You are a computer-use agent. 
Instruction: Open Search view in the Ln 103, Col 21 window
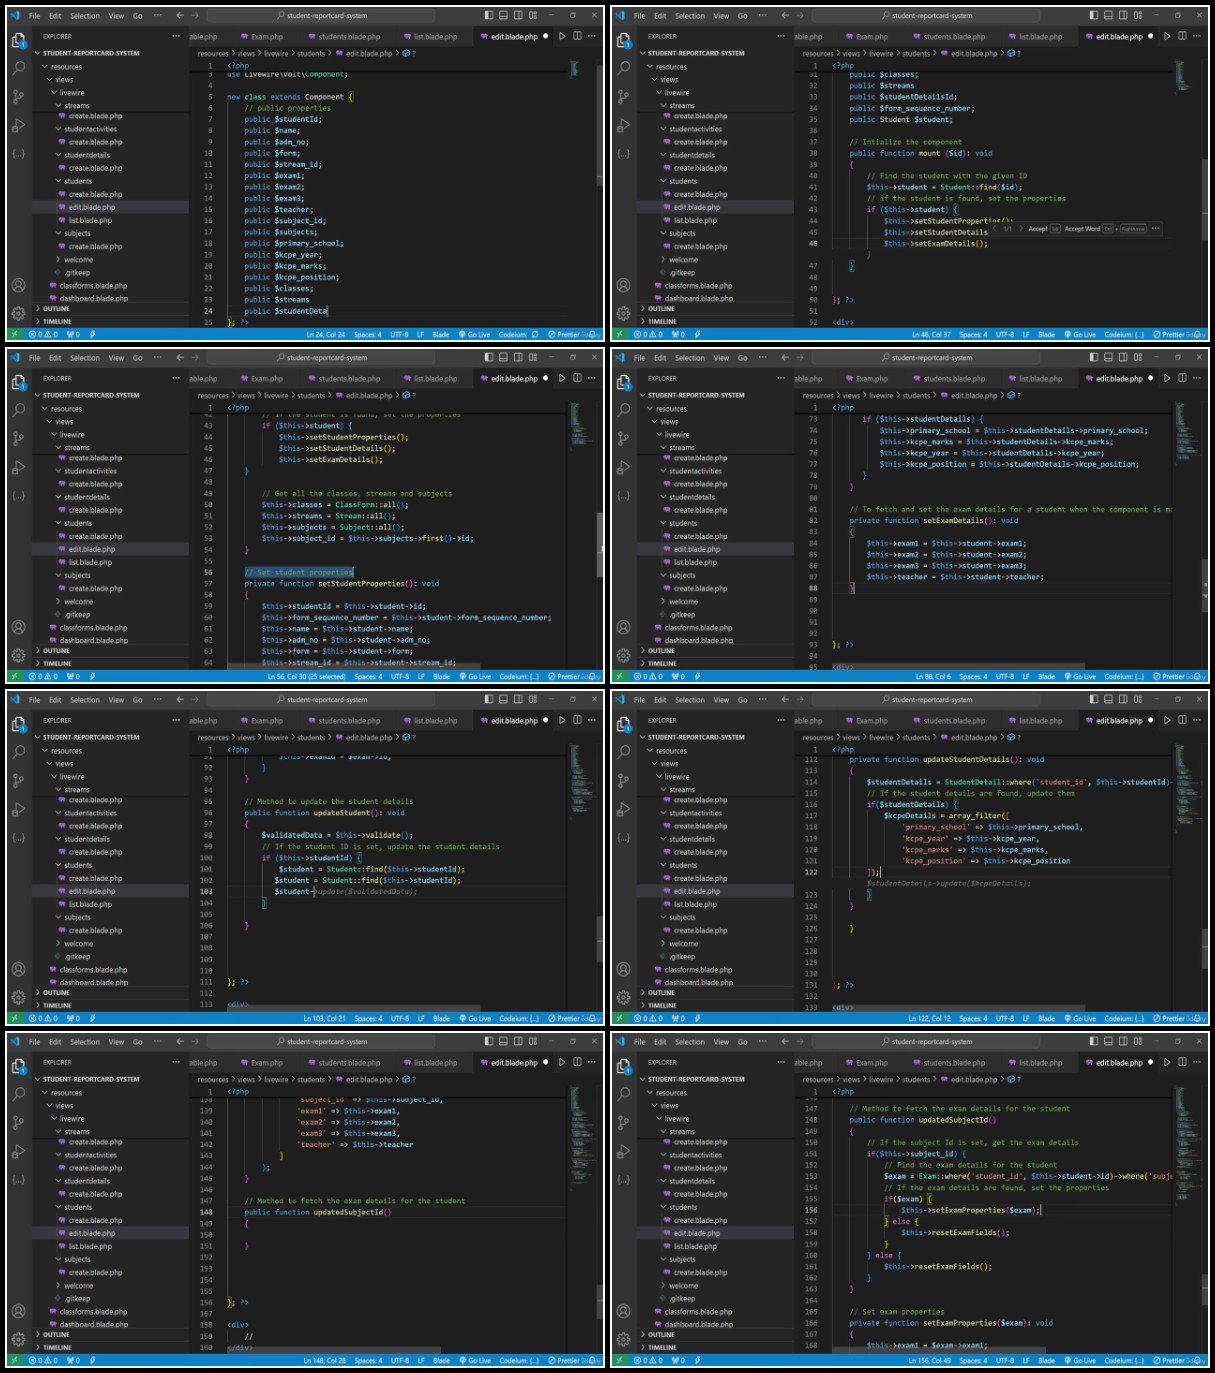pos(18,752)
